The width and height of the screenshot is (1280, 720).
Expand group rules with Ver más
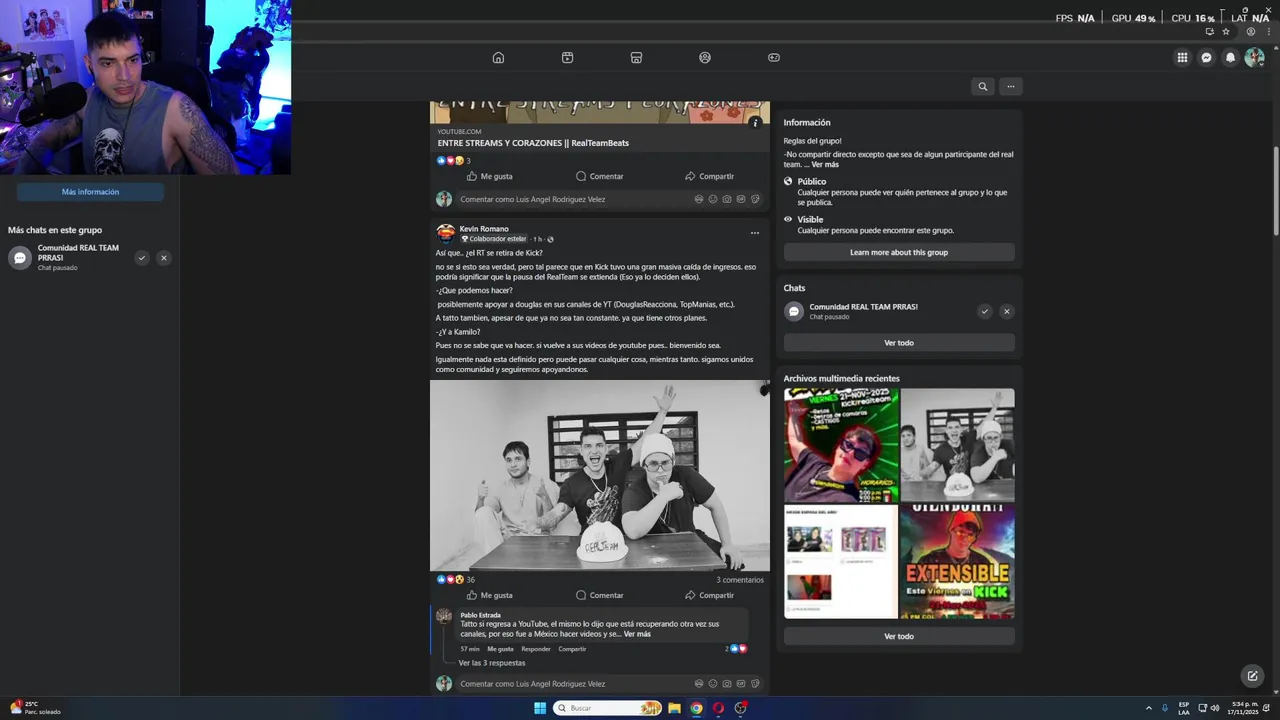(x=825, y=164)
